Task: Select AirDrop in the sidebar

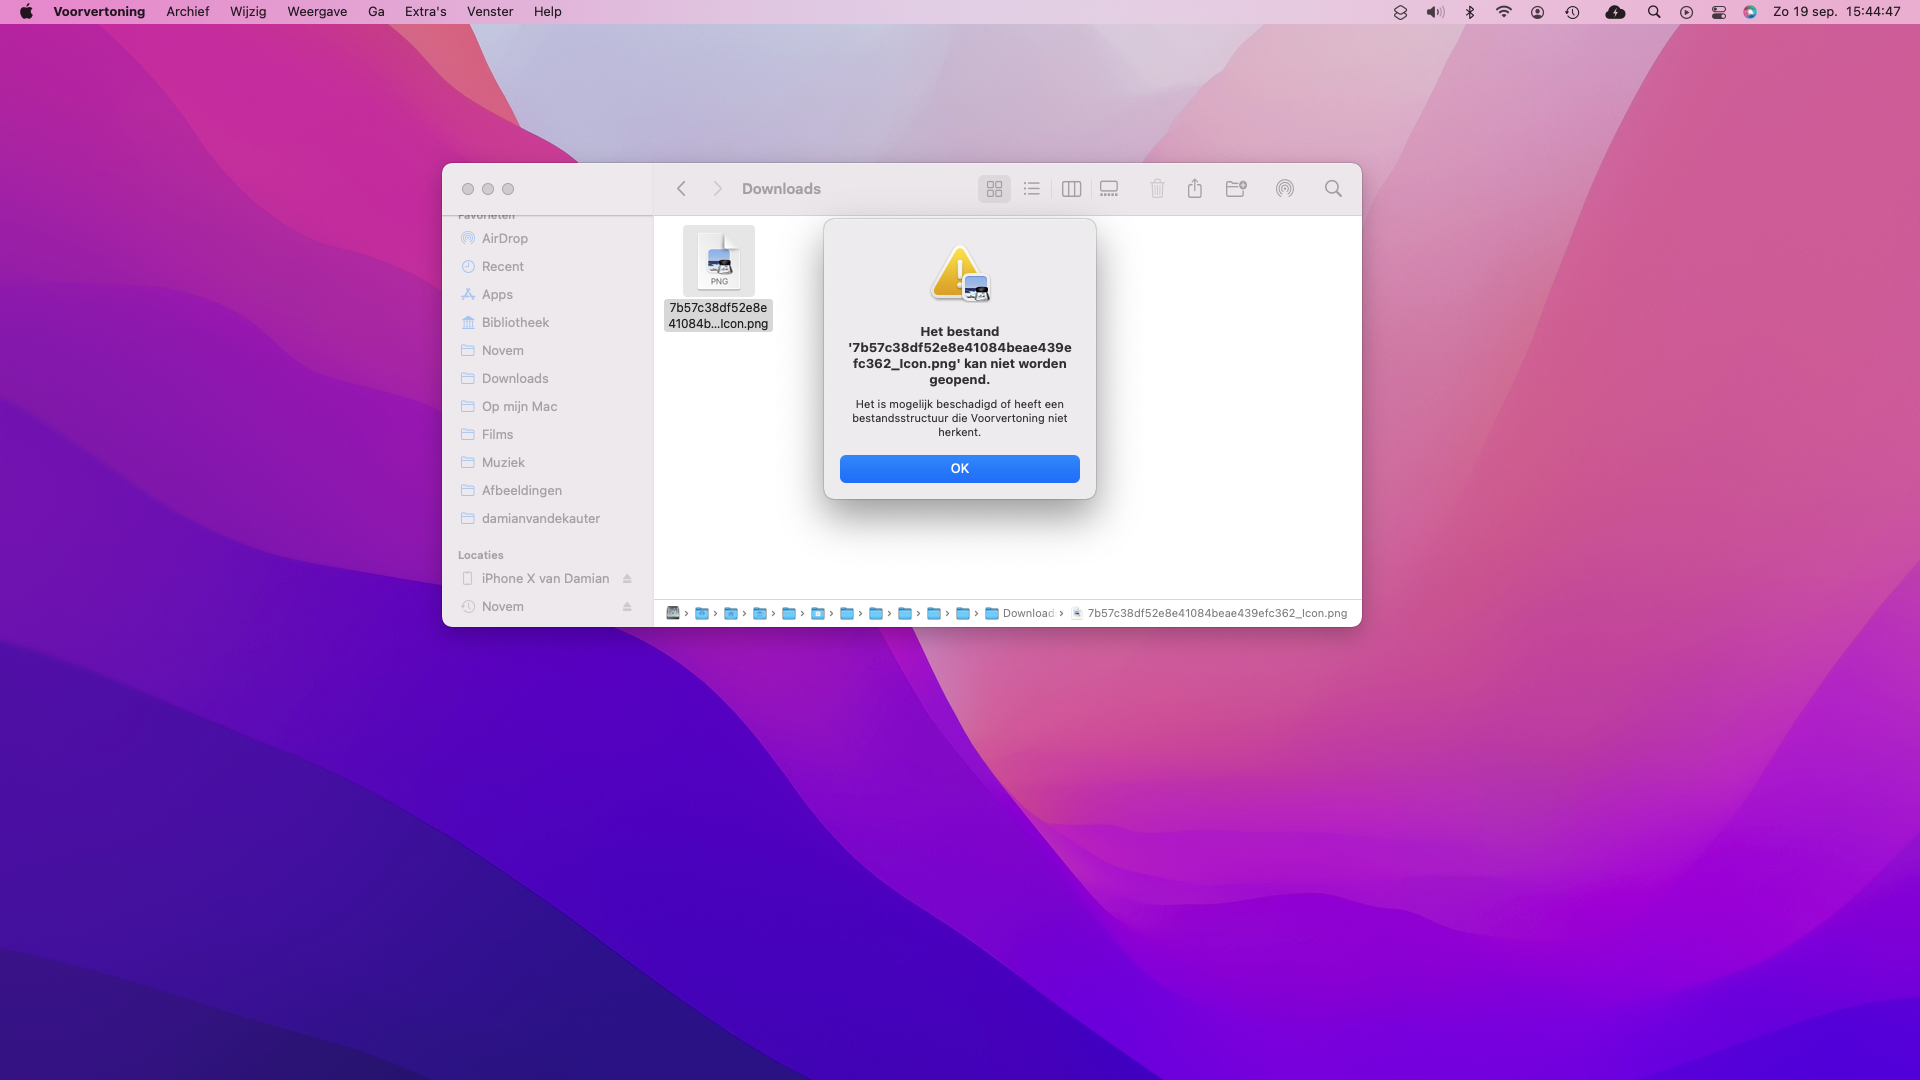Action: tap(547, 239)
